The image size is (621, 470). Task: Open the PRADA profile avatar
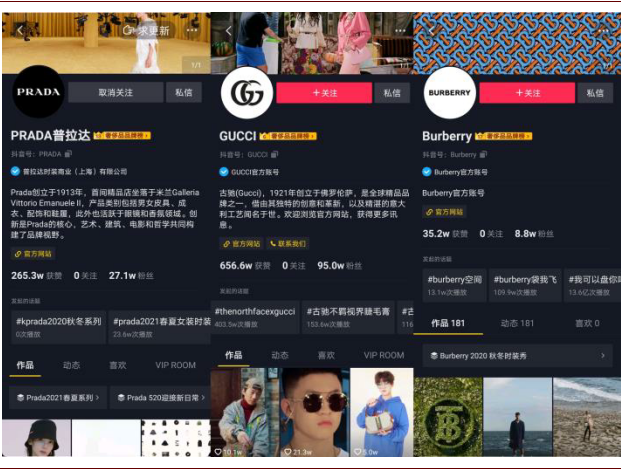38,92
